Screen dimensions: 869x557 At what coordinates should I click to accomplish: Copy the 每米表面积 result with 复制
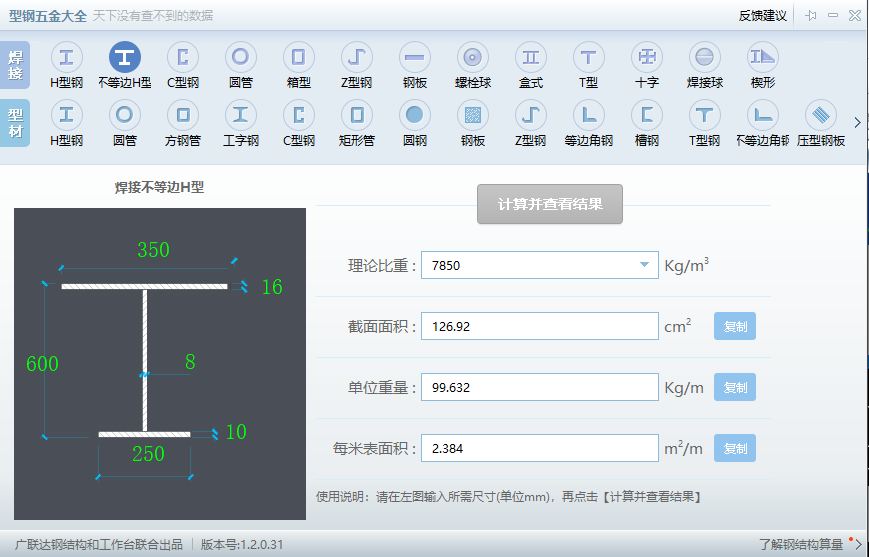pyautogui.click(x=735, y=448)
